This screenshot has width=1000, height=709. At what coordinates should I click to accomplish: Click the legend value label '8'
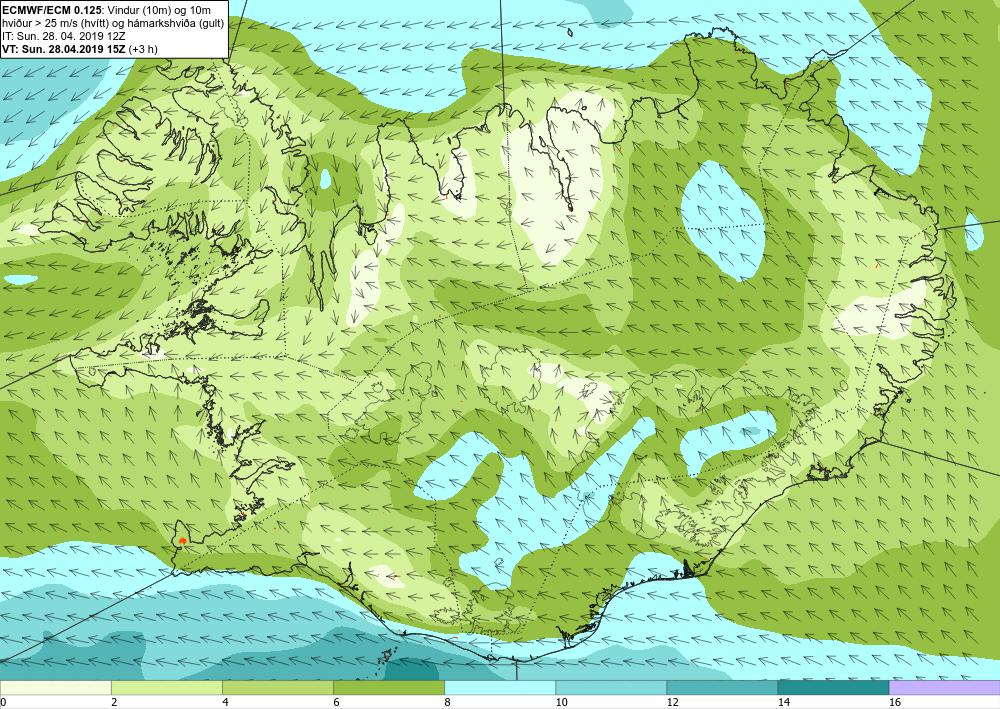[x=447, y=702]
